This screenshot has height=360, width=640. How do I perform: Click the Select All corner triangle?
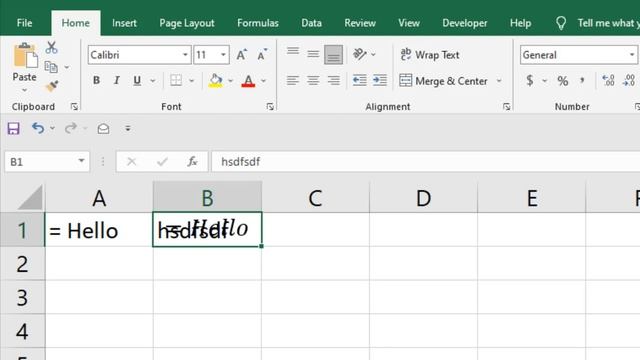[x=29, y=198]
